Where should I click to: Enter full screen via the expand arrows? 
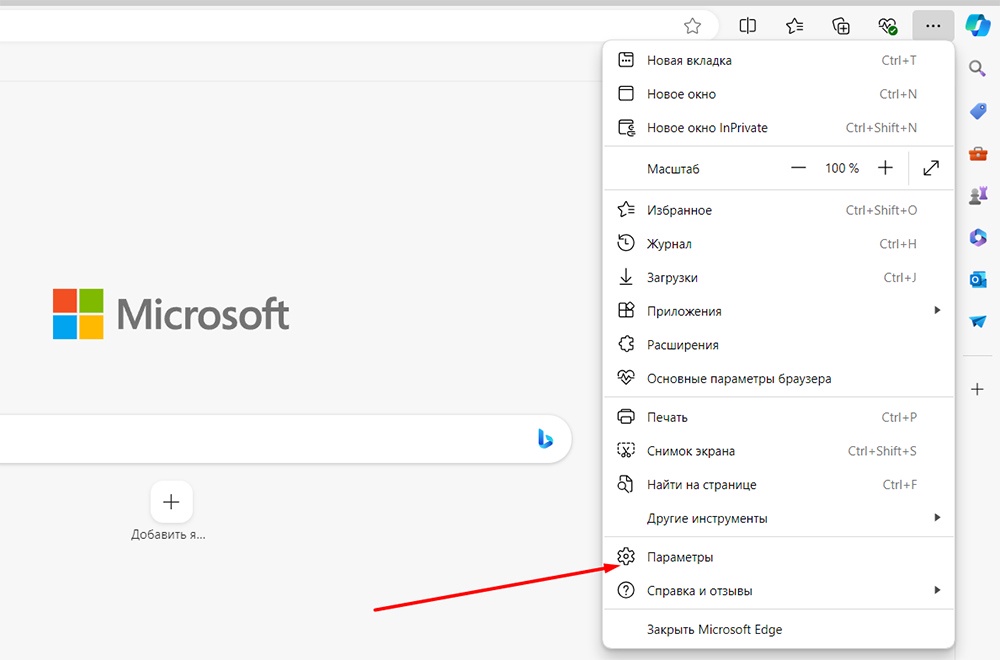click(x=931, y=168)
